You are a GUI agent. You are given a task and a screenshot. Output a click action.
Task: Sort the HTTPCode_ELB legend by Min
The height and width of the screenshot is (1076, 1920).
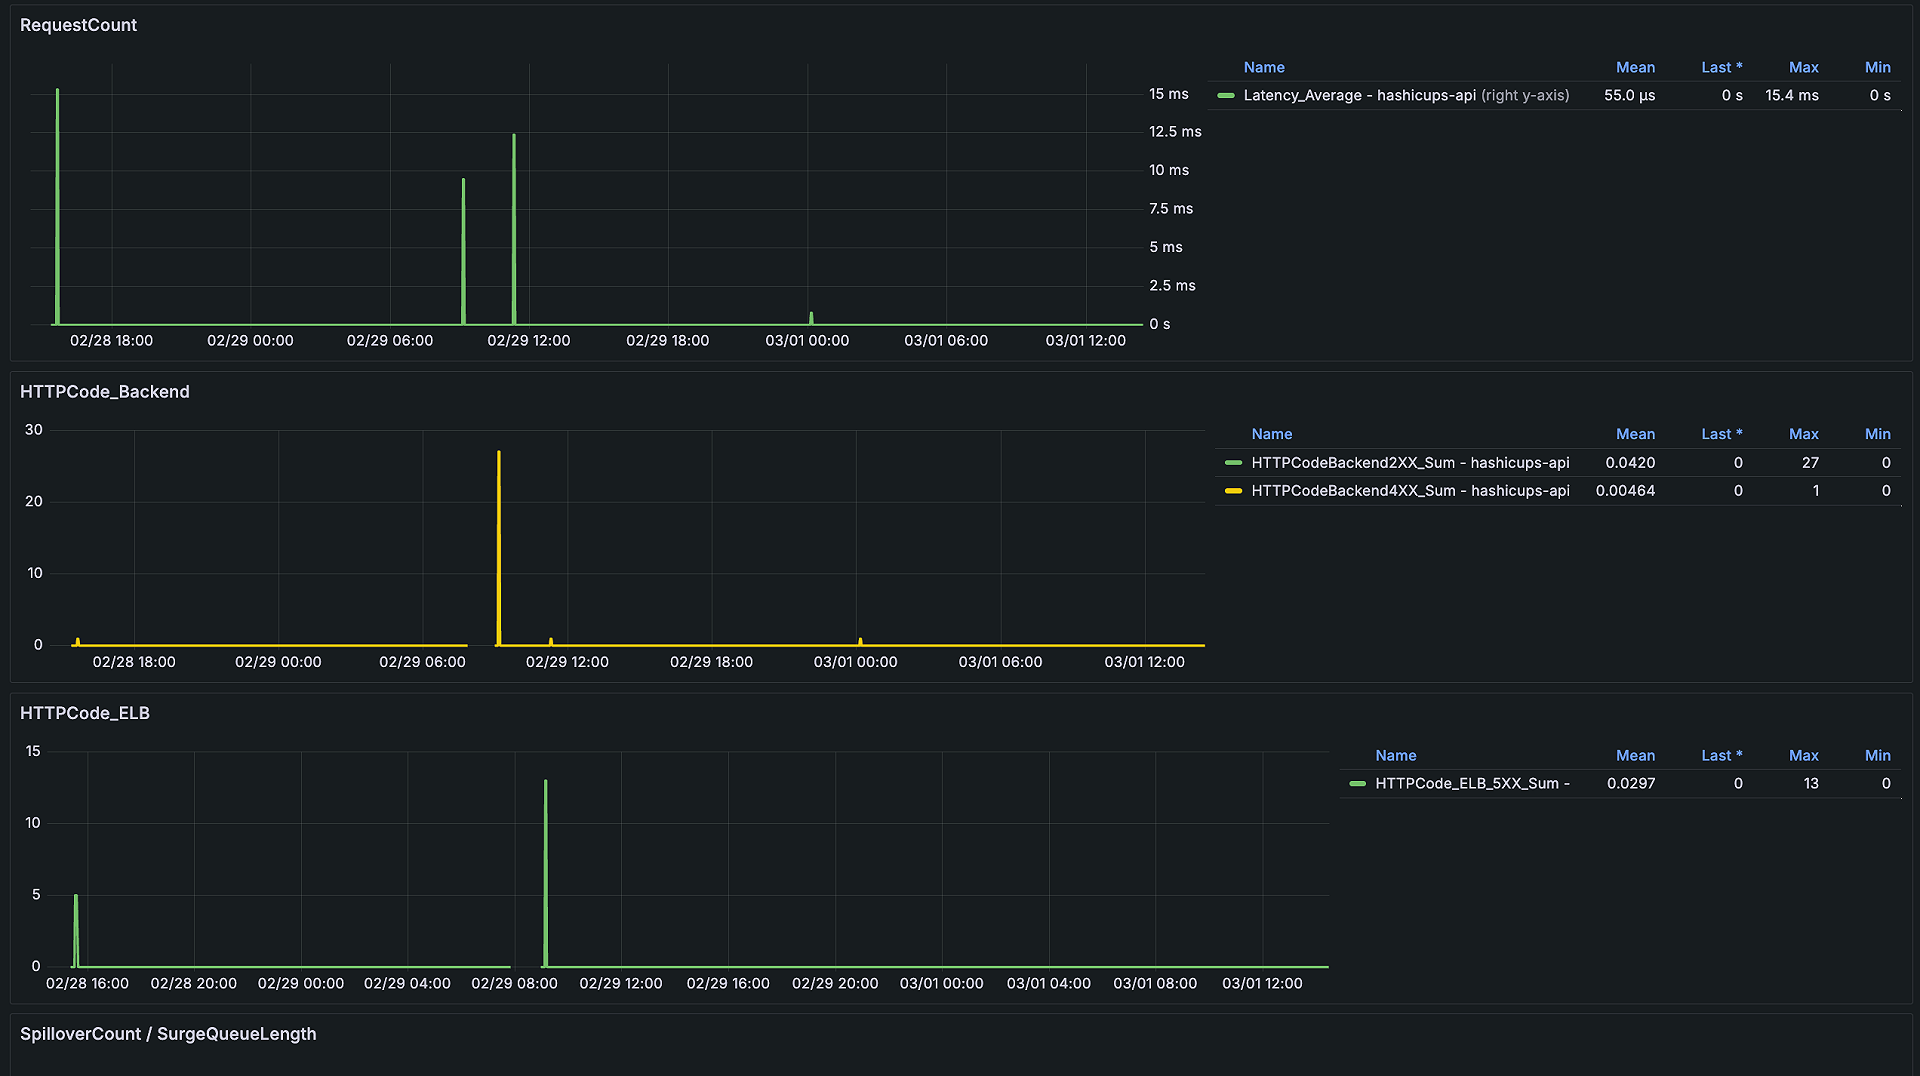pyautogui.click(x=1877, y=755)
